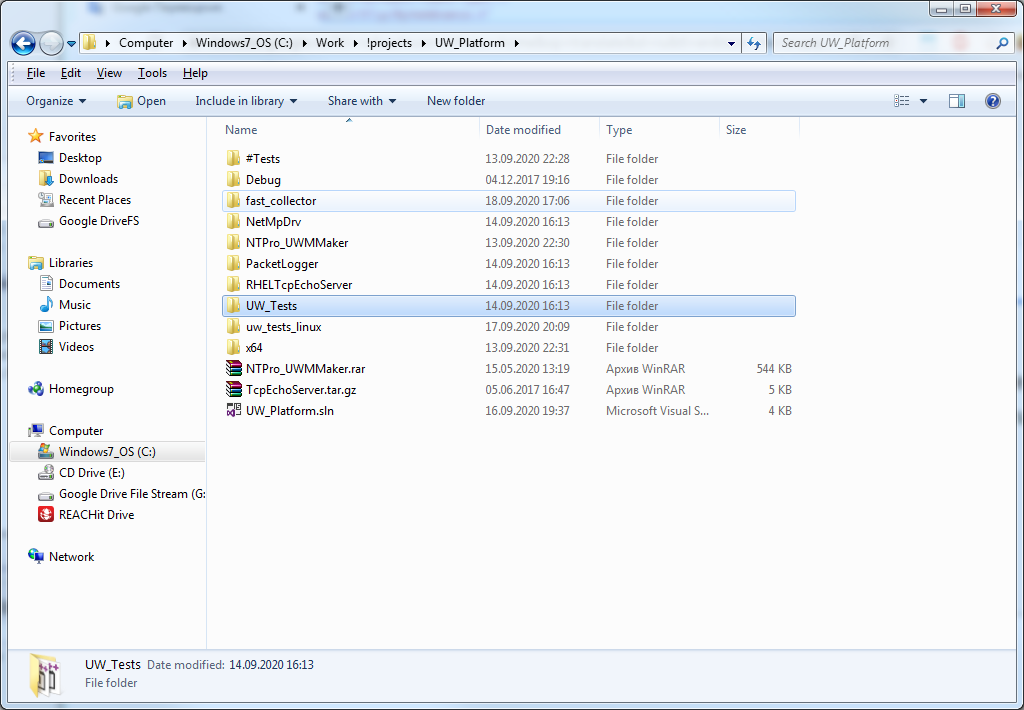Open the View menu
This screenshot has height=710, width=1024.
109,73
